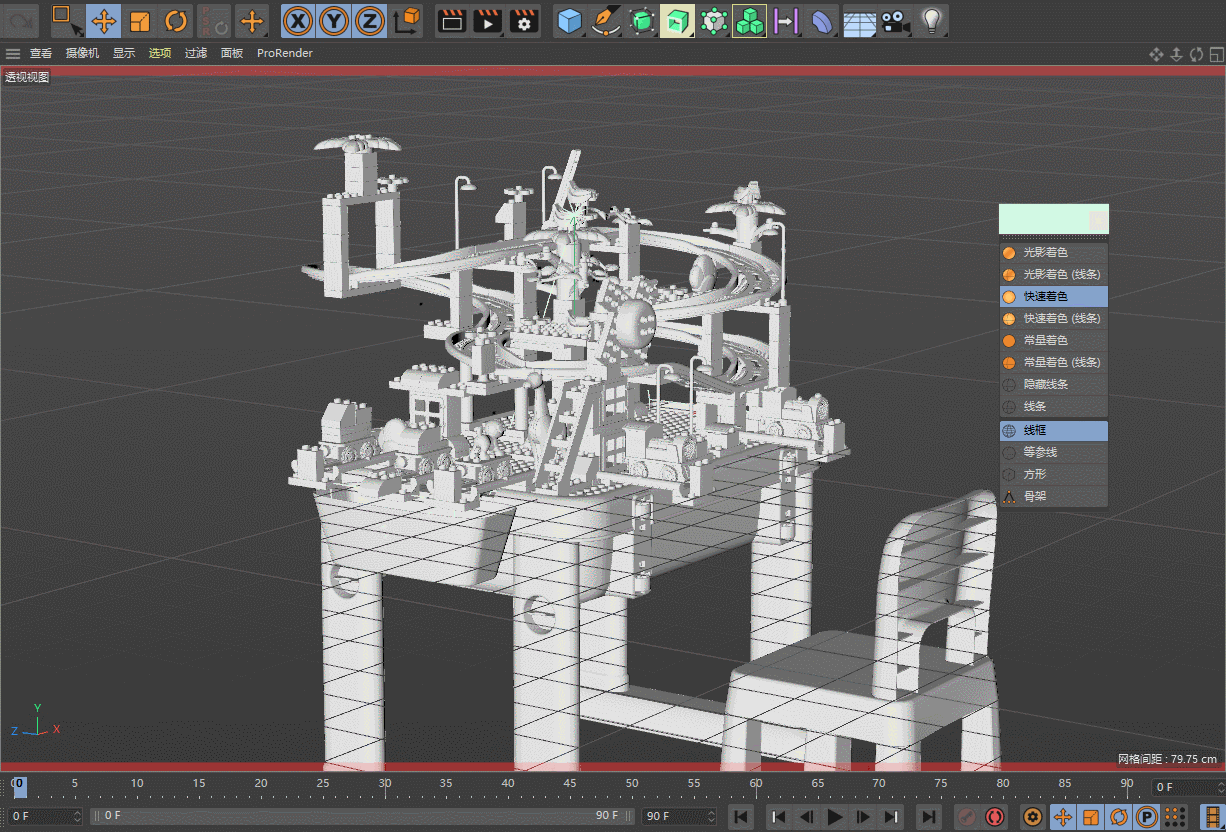Toggle autokeying red circle button
Screen dimensions: 1226x832
pyautogui.click(x=995, y=817)
